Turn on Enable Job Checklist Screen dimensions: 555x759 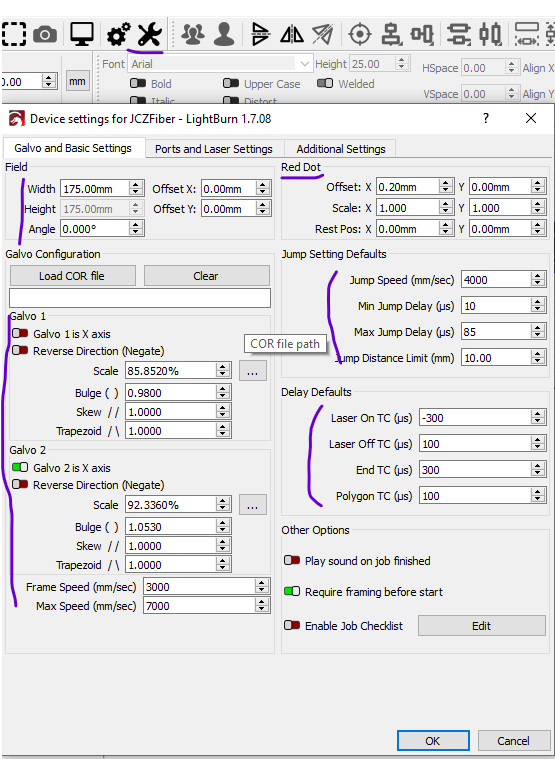(x=292, y=625)
